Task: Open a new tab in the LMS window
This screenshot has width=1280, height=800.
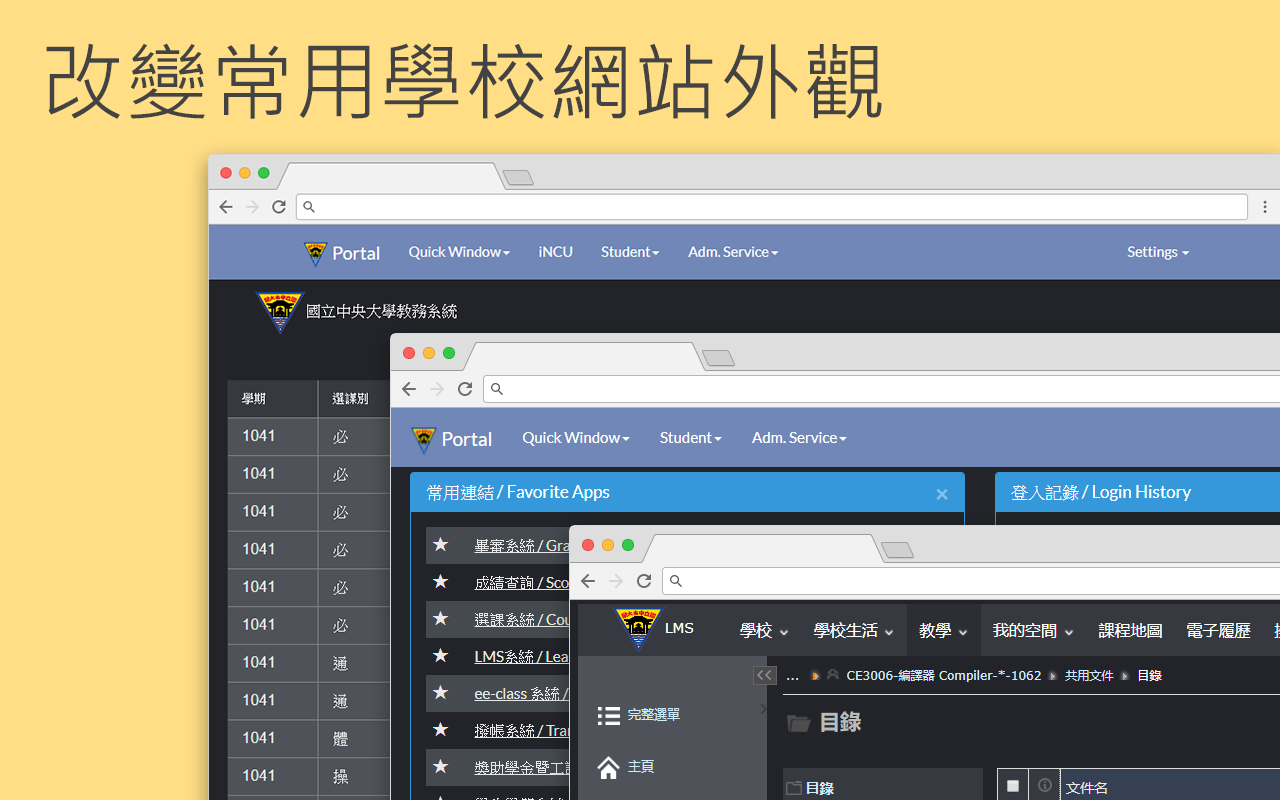Action: coord(898,550)
